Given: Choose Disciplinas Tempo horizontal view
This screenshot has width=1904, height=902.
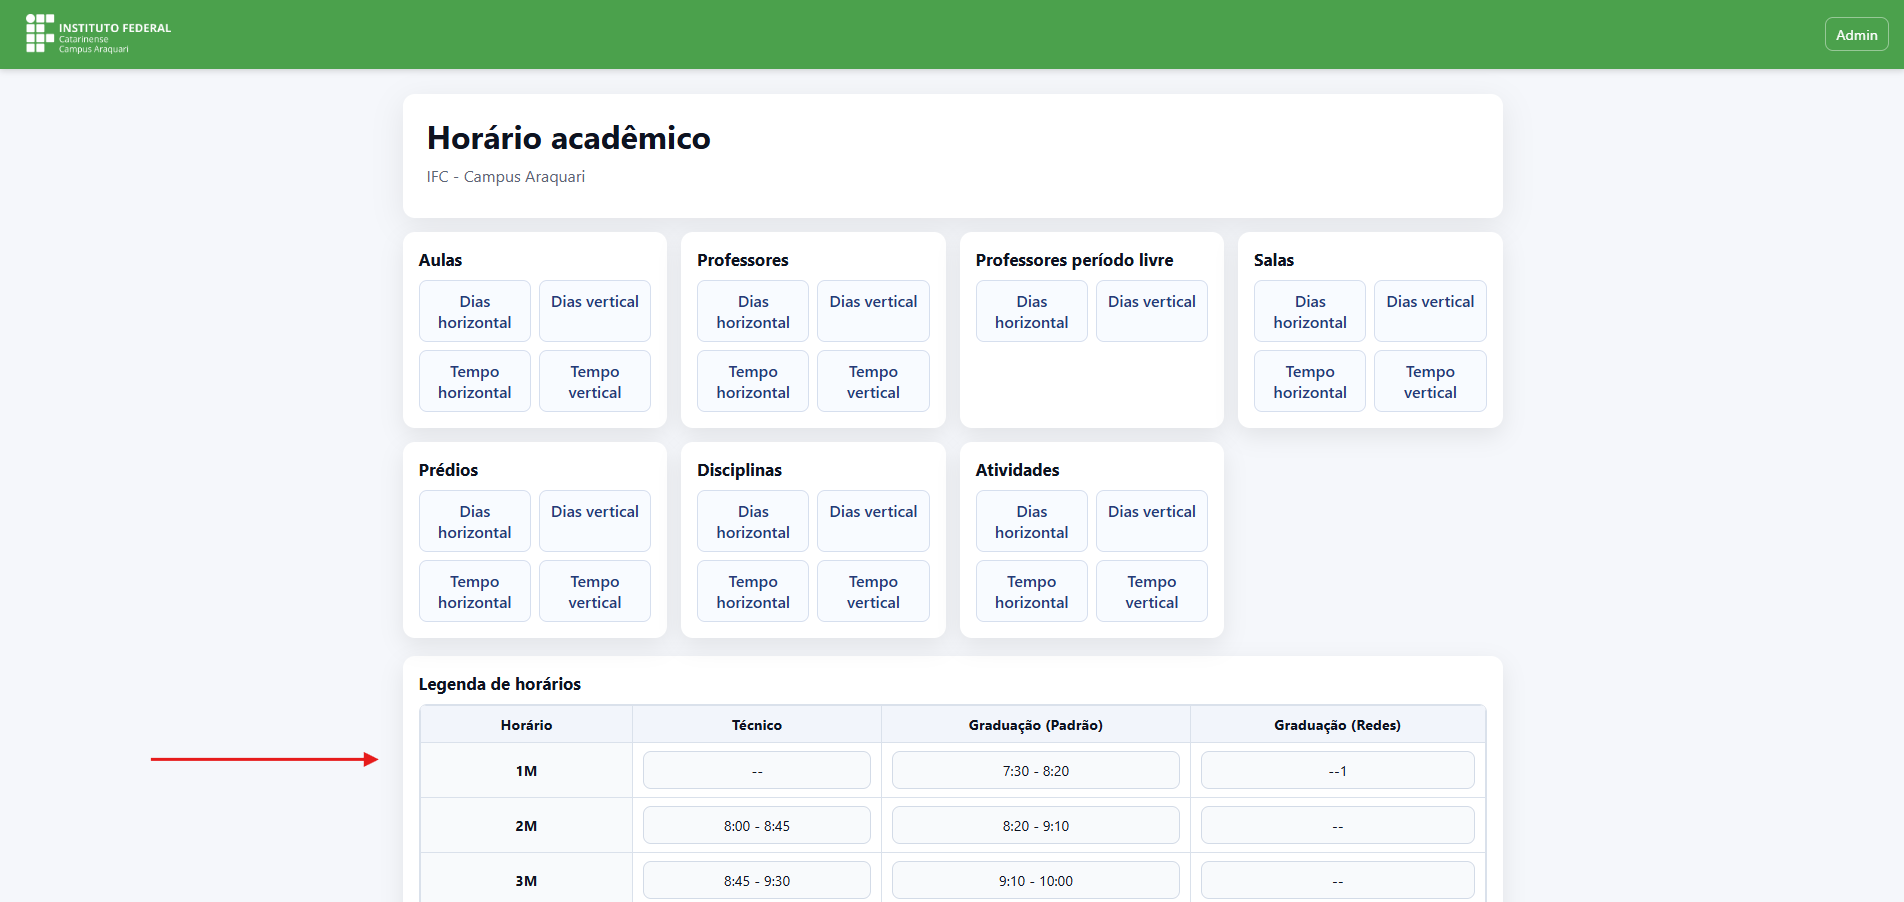Looking at the screenshot, I should click(x=752, y=592).
